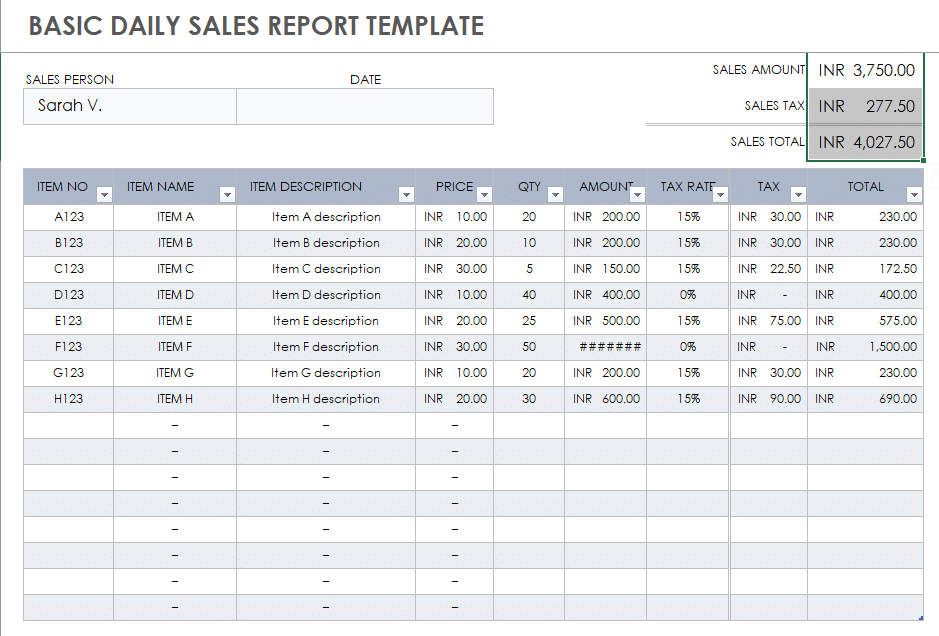This screenshot has width=939, height=636.
Task: Select the 0% tax rate cell for ITEM D
Action: tap(688, 295)
